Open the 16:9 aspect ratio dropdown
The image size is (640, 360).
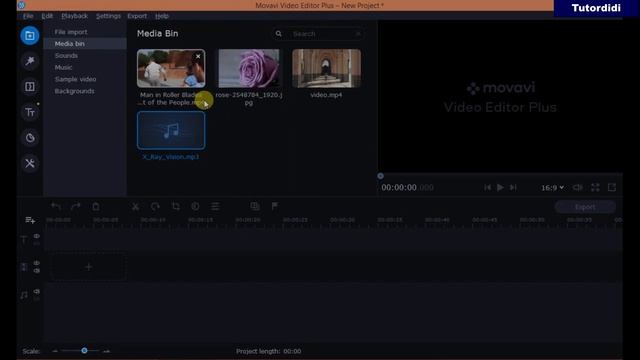coord(552,188)
